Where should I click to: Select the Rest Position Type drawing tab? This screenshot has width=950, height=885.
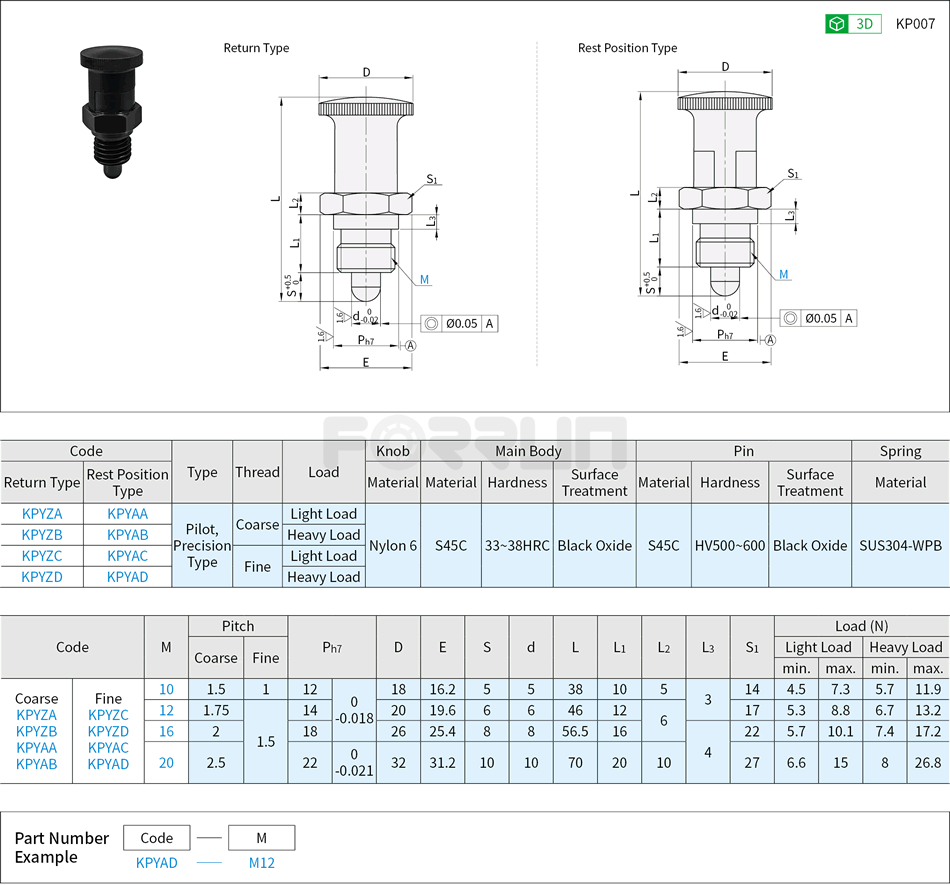point(627,48)
